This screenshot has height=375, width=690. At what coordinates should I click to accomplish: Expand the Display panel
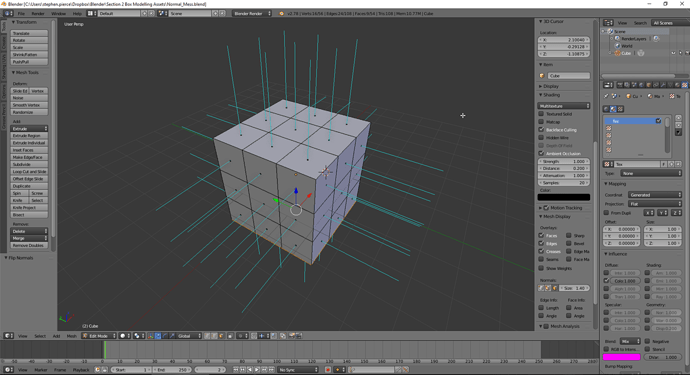(x=550, y=86)
